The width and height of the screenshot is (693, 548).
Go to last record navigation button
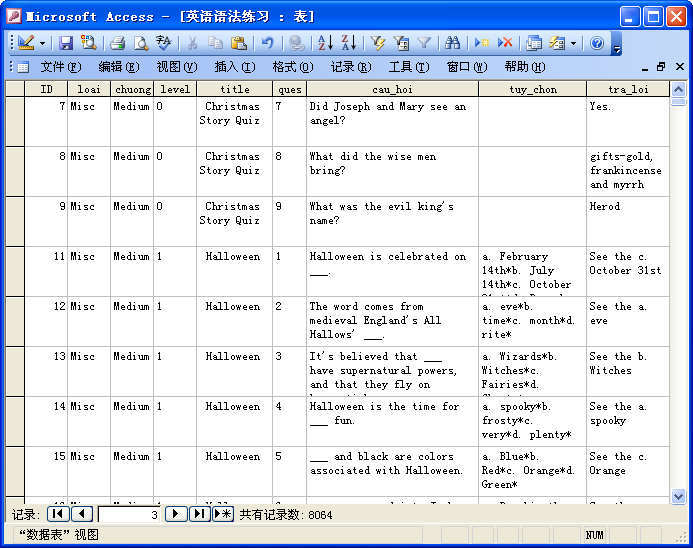coord(199,514)
